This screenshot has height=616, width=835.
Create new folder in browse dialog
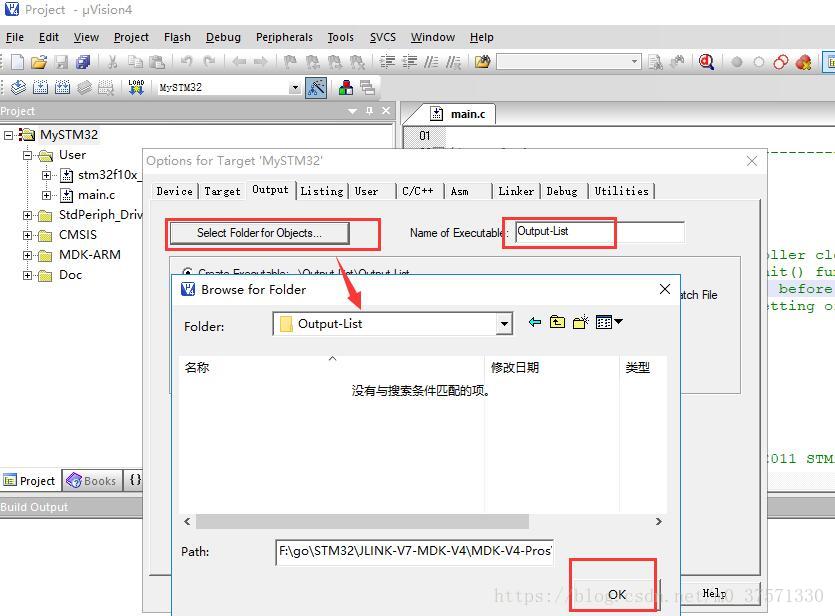(580, 322)
